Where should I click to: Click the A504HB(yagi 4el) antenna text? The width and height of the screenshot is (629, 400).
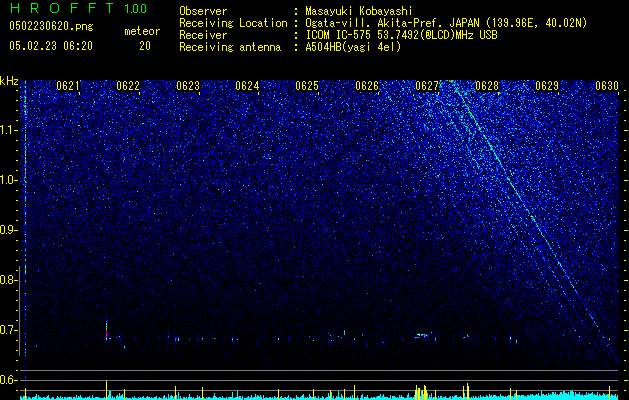click(353, 47)
